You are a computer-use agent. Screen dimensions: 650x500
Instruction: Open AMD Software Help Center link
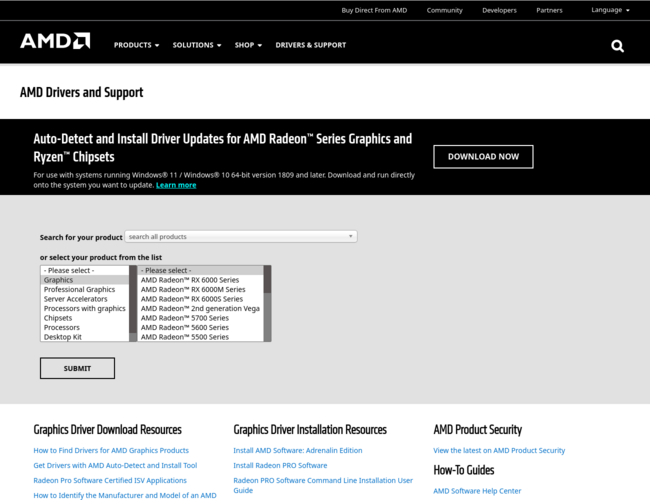click(477, 491)
